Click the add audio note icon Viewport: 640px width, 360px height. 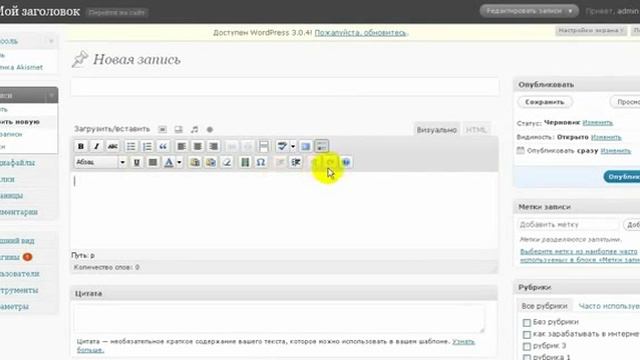[194, 129]
